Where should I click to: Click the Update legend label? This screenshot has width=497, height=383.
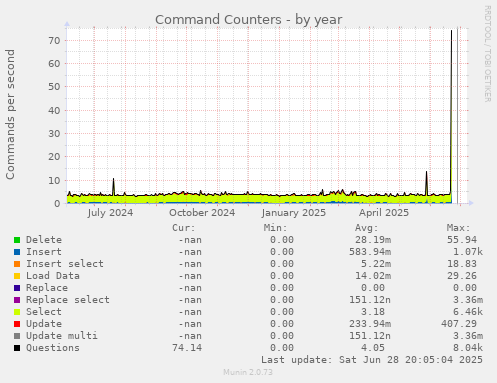[x=44, y=324]
